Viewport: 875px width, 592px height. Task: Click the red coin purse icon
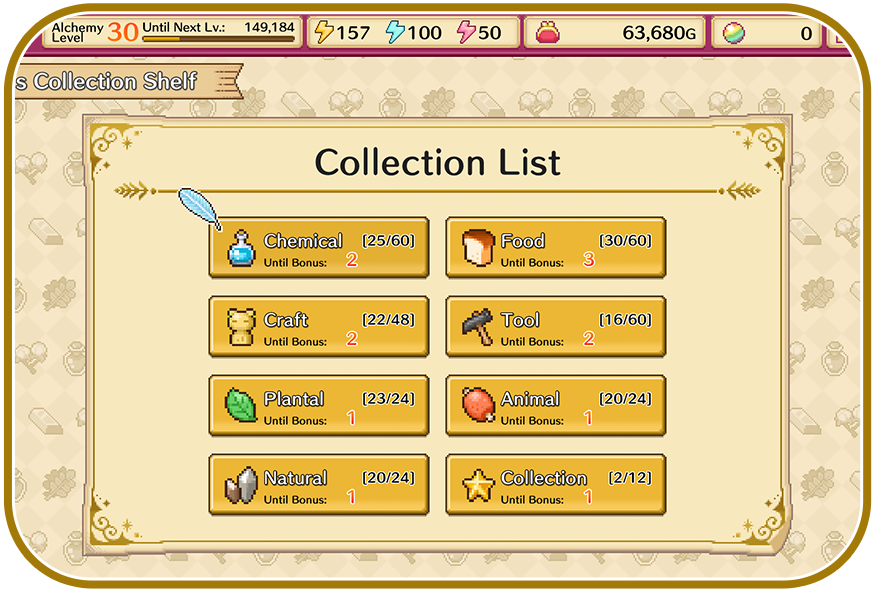(x=547, y=32)
